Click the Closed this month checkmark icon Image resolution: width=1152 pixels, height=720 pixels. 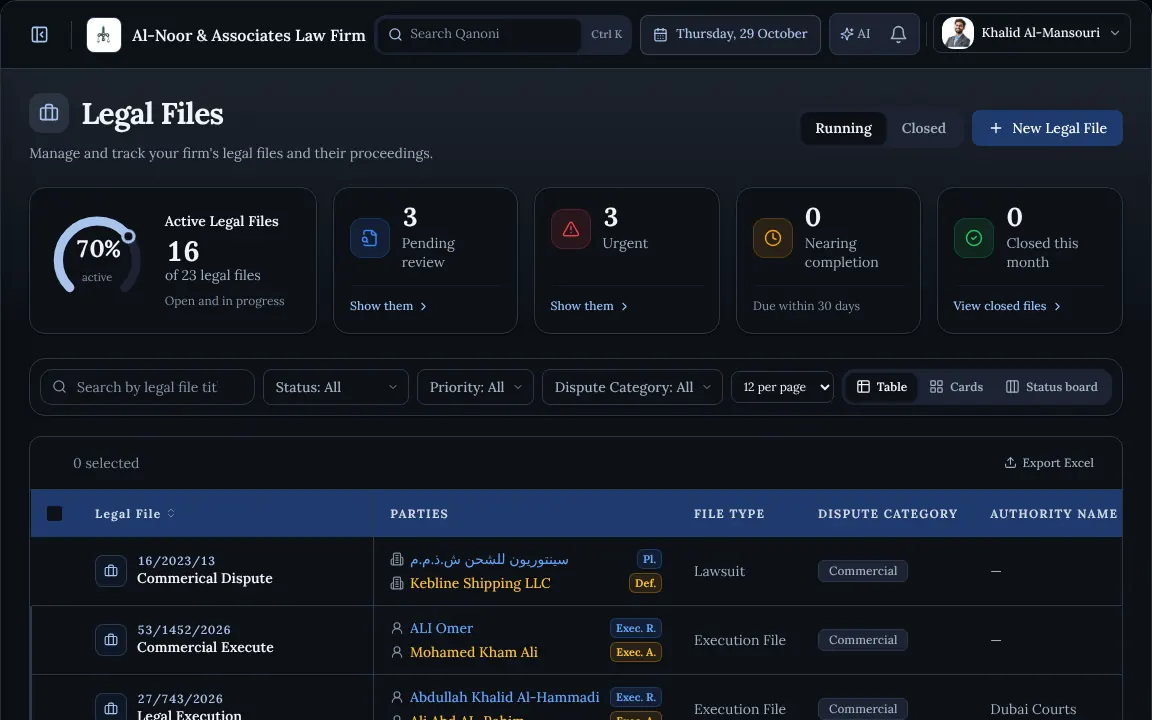973,238
